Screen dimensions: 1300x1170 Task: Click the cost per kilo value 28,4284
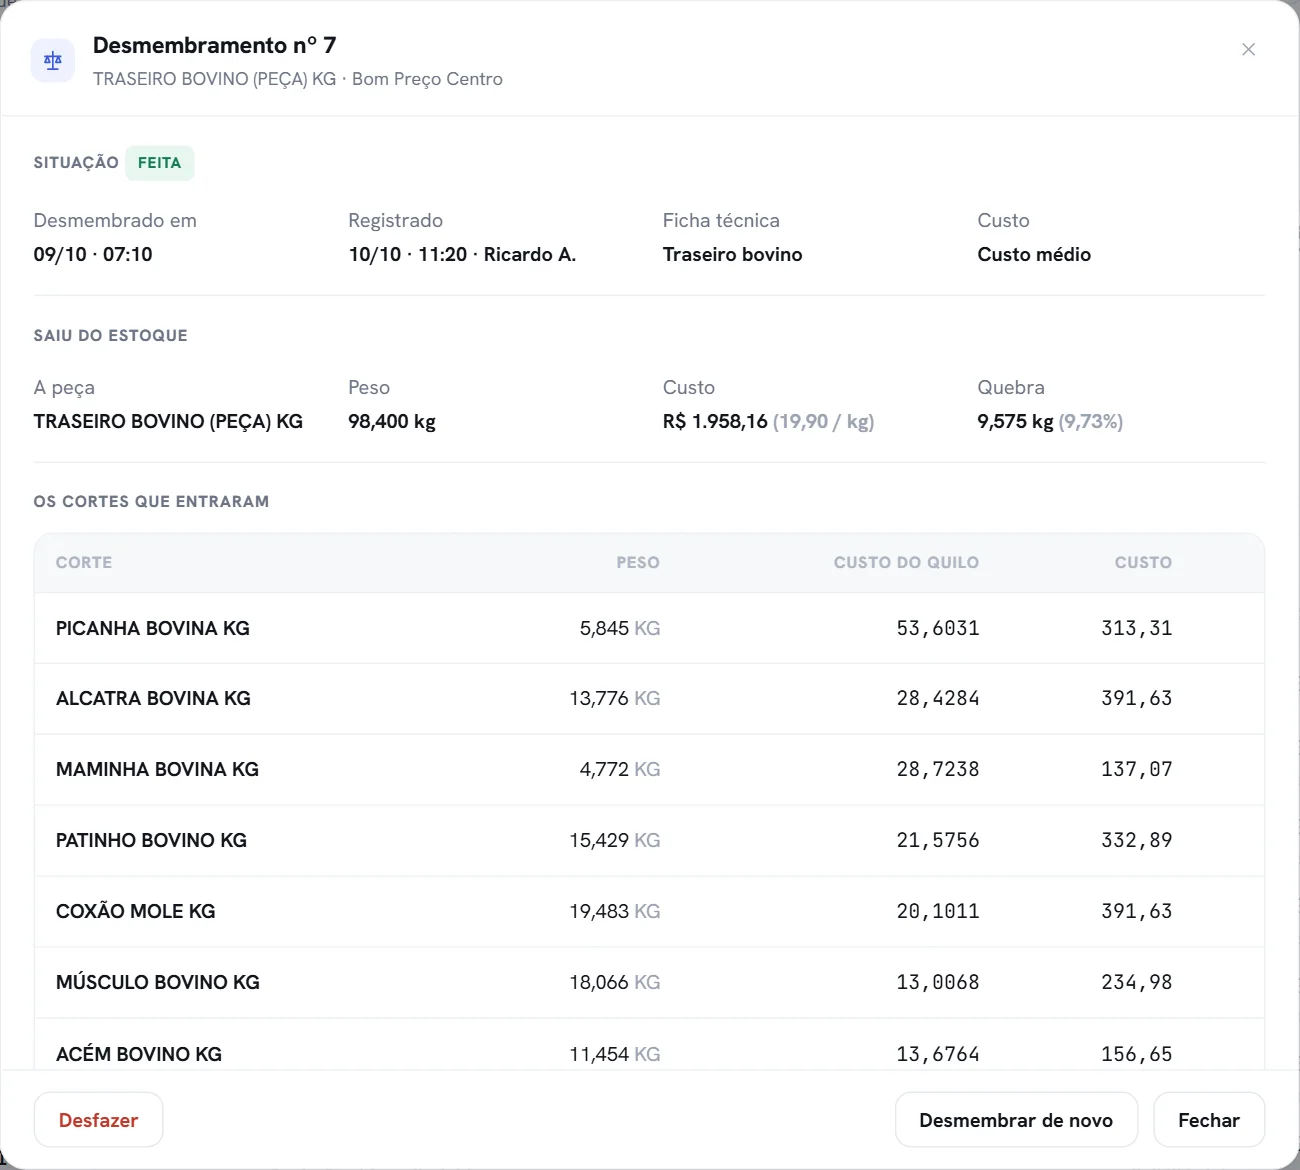point(938,698)
